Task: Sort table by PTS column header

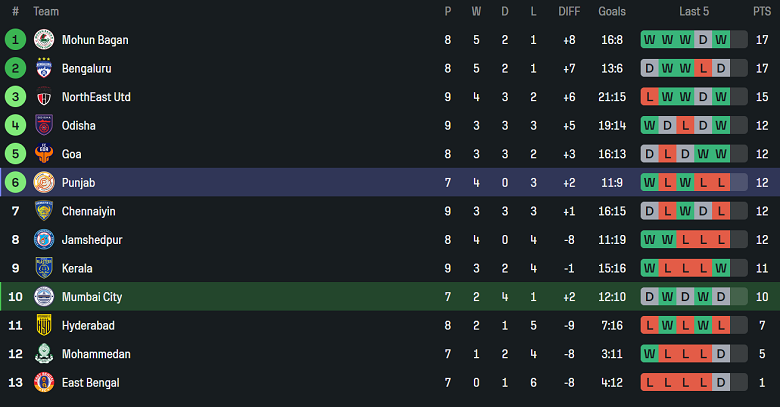Action: pos(762,11)
